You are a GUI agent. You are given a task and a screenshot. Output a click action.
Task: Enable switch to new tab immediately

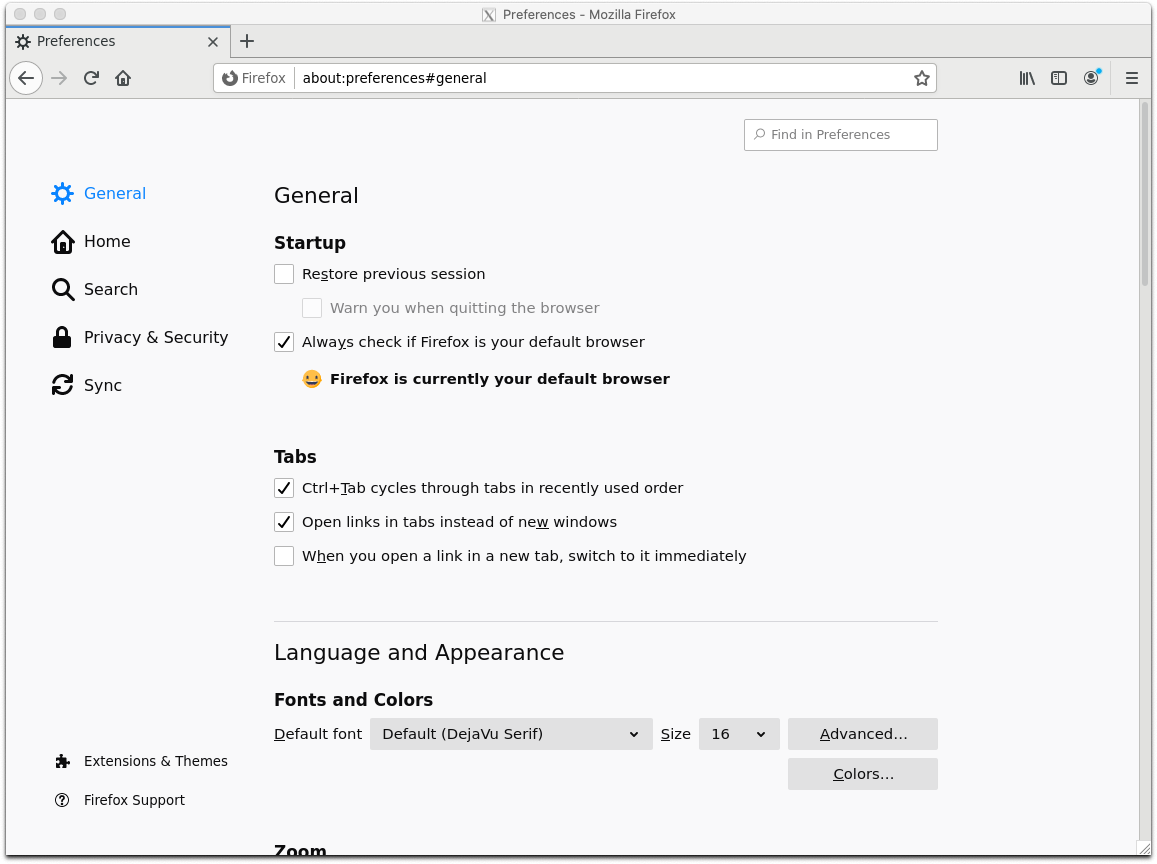(284, 556)
